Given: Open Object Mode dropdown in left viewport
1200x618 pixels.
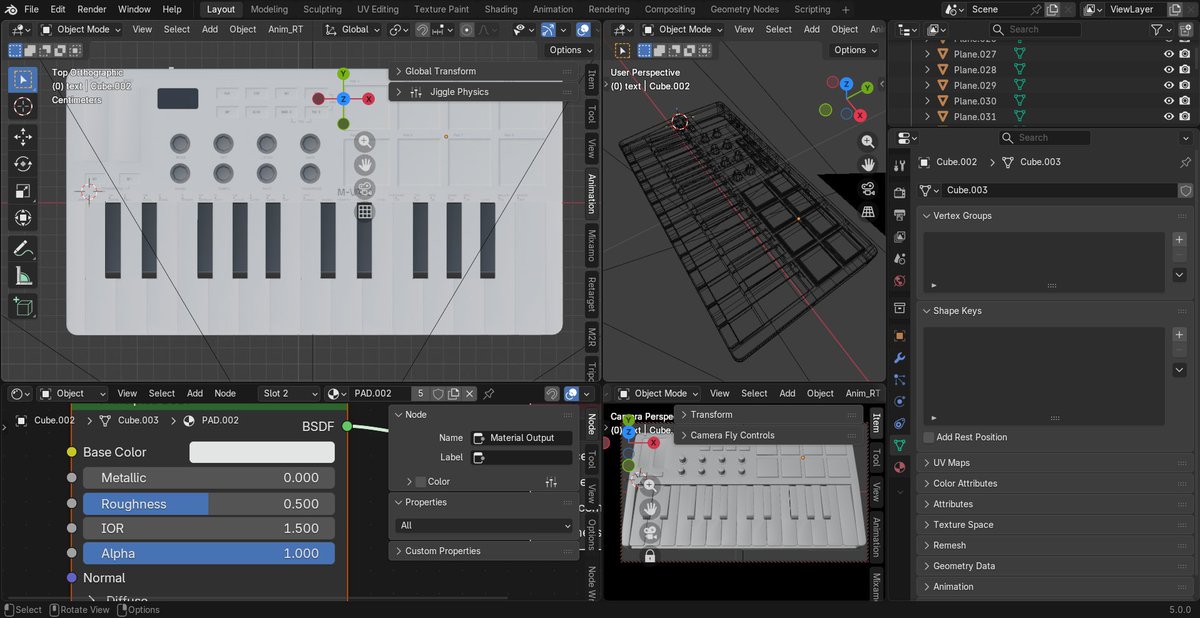Looking at the screenshot, I should click(80, 30).
